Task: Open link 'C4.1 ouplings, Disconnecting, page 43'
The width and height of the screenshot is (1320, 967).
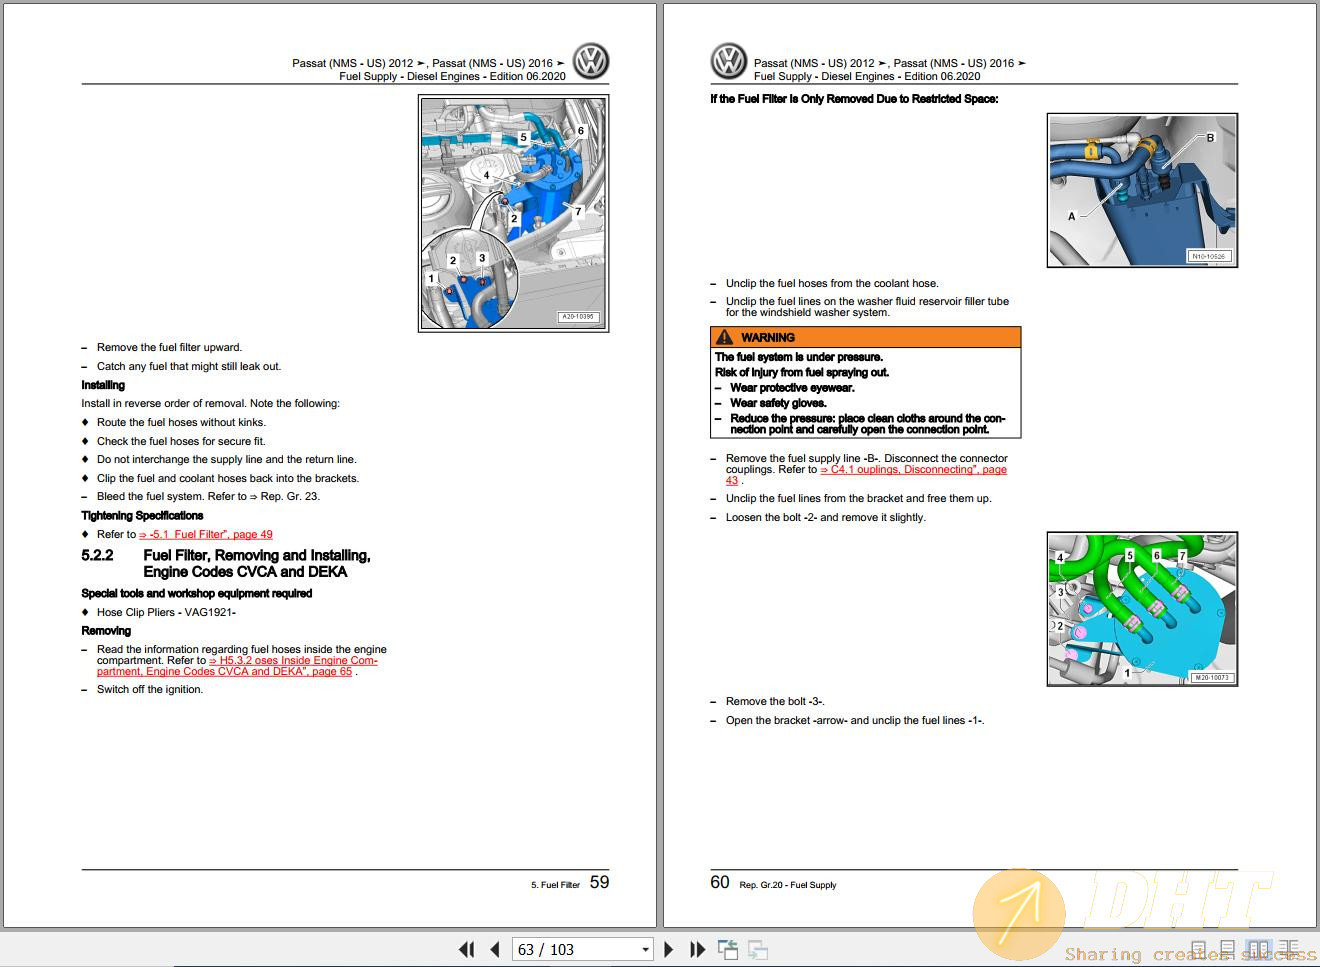Action: [866, 475]
